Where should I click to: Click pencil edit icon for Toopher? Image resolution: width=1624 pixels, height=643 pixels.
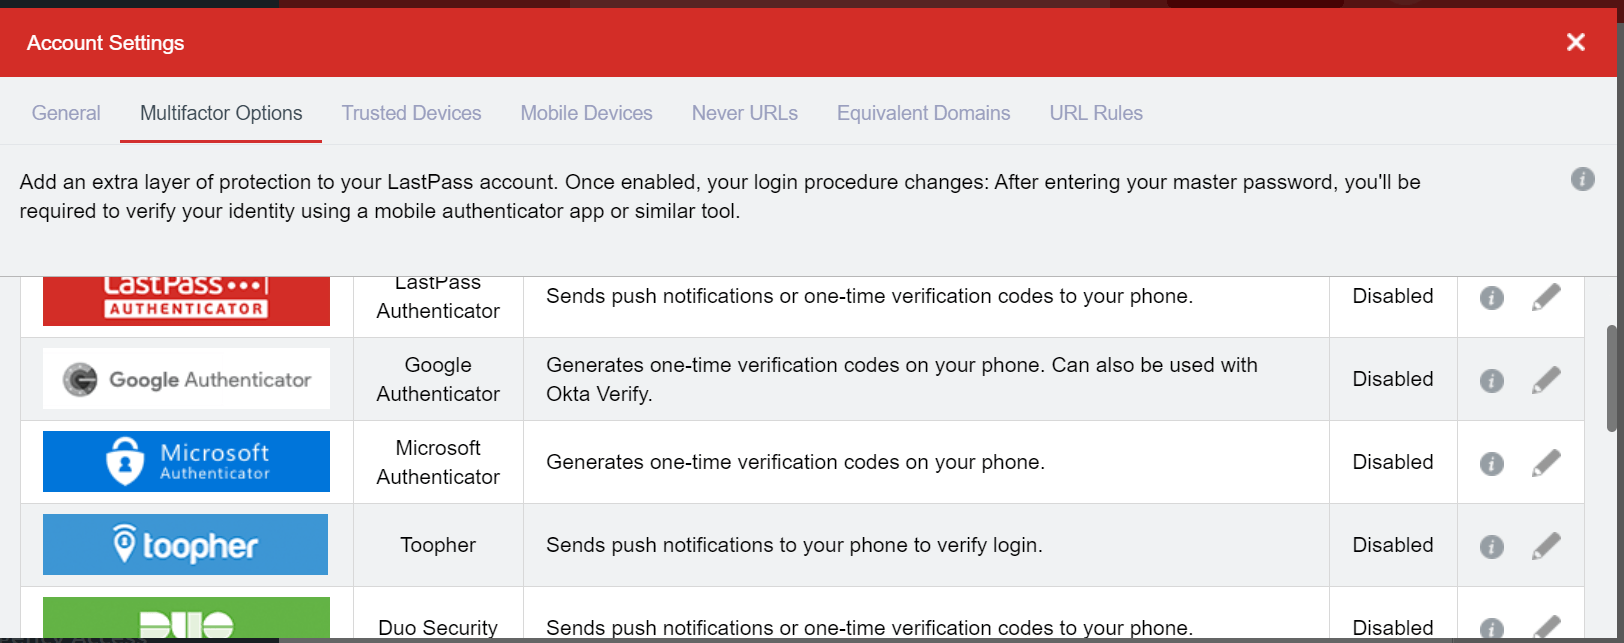[1546, 546]
